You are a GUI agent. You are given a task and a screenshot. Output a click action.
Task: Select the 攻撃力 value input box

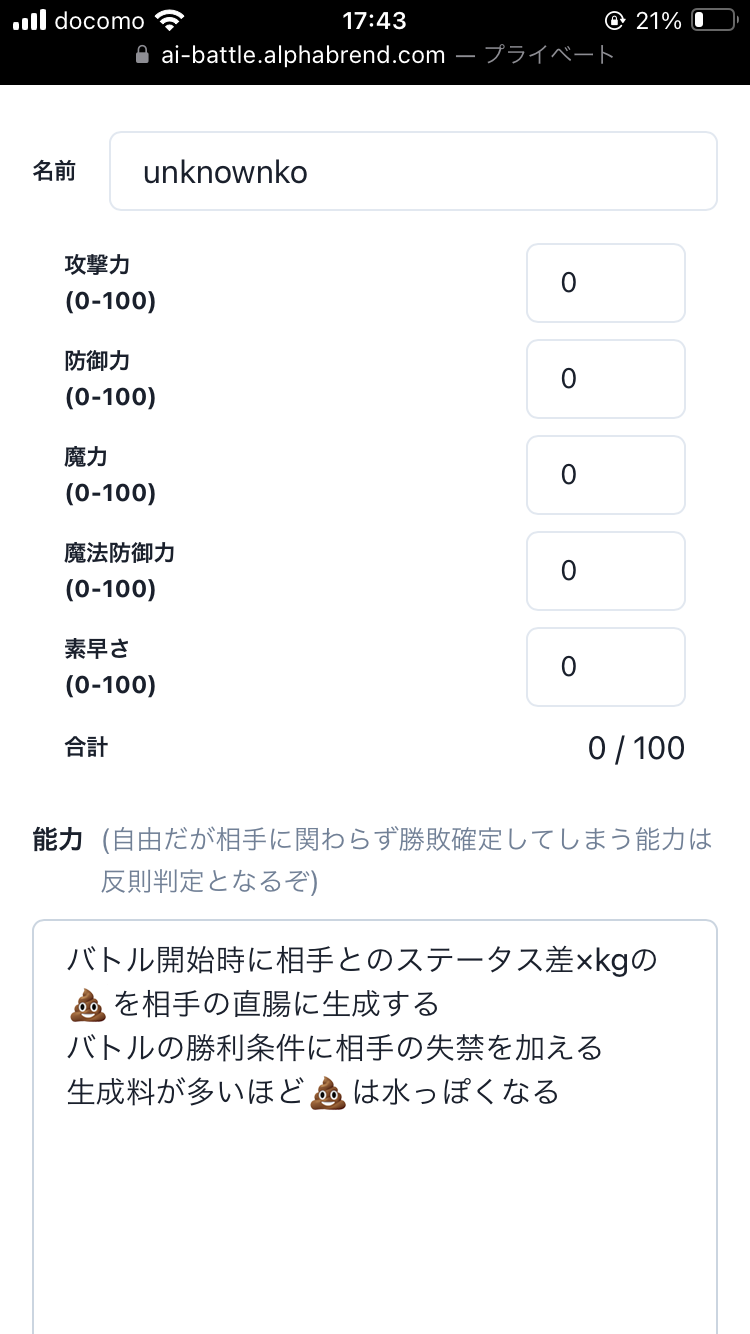[x=605, y=283]
